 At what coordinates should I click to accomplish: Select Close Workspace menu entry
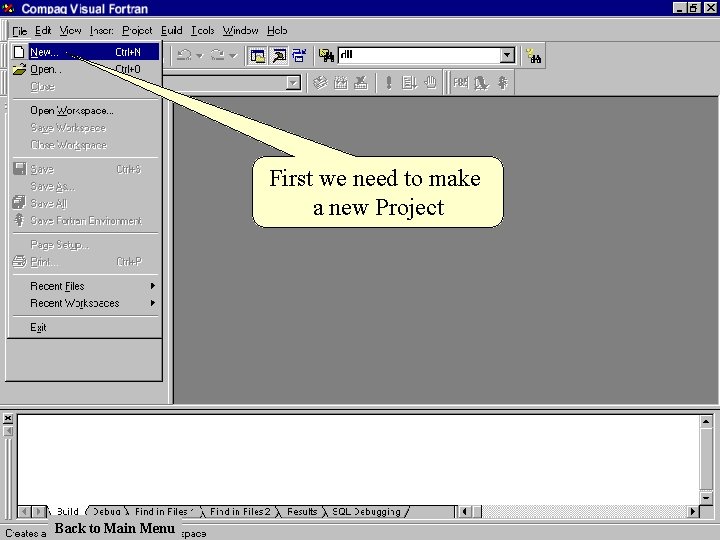pyautogui.click(x=85, y=145)
